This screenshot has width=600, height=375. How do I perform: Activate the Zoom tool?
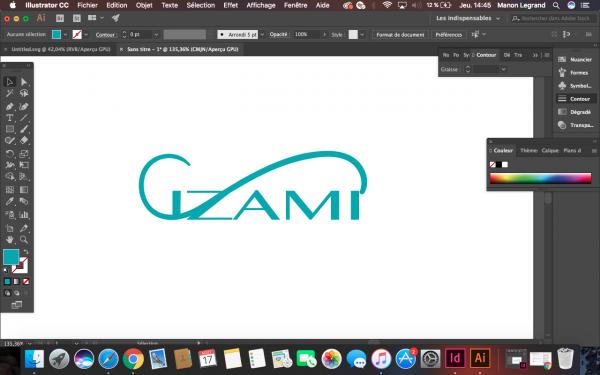coord(24,240)
